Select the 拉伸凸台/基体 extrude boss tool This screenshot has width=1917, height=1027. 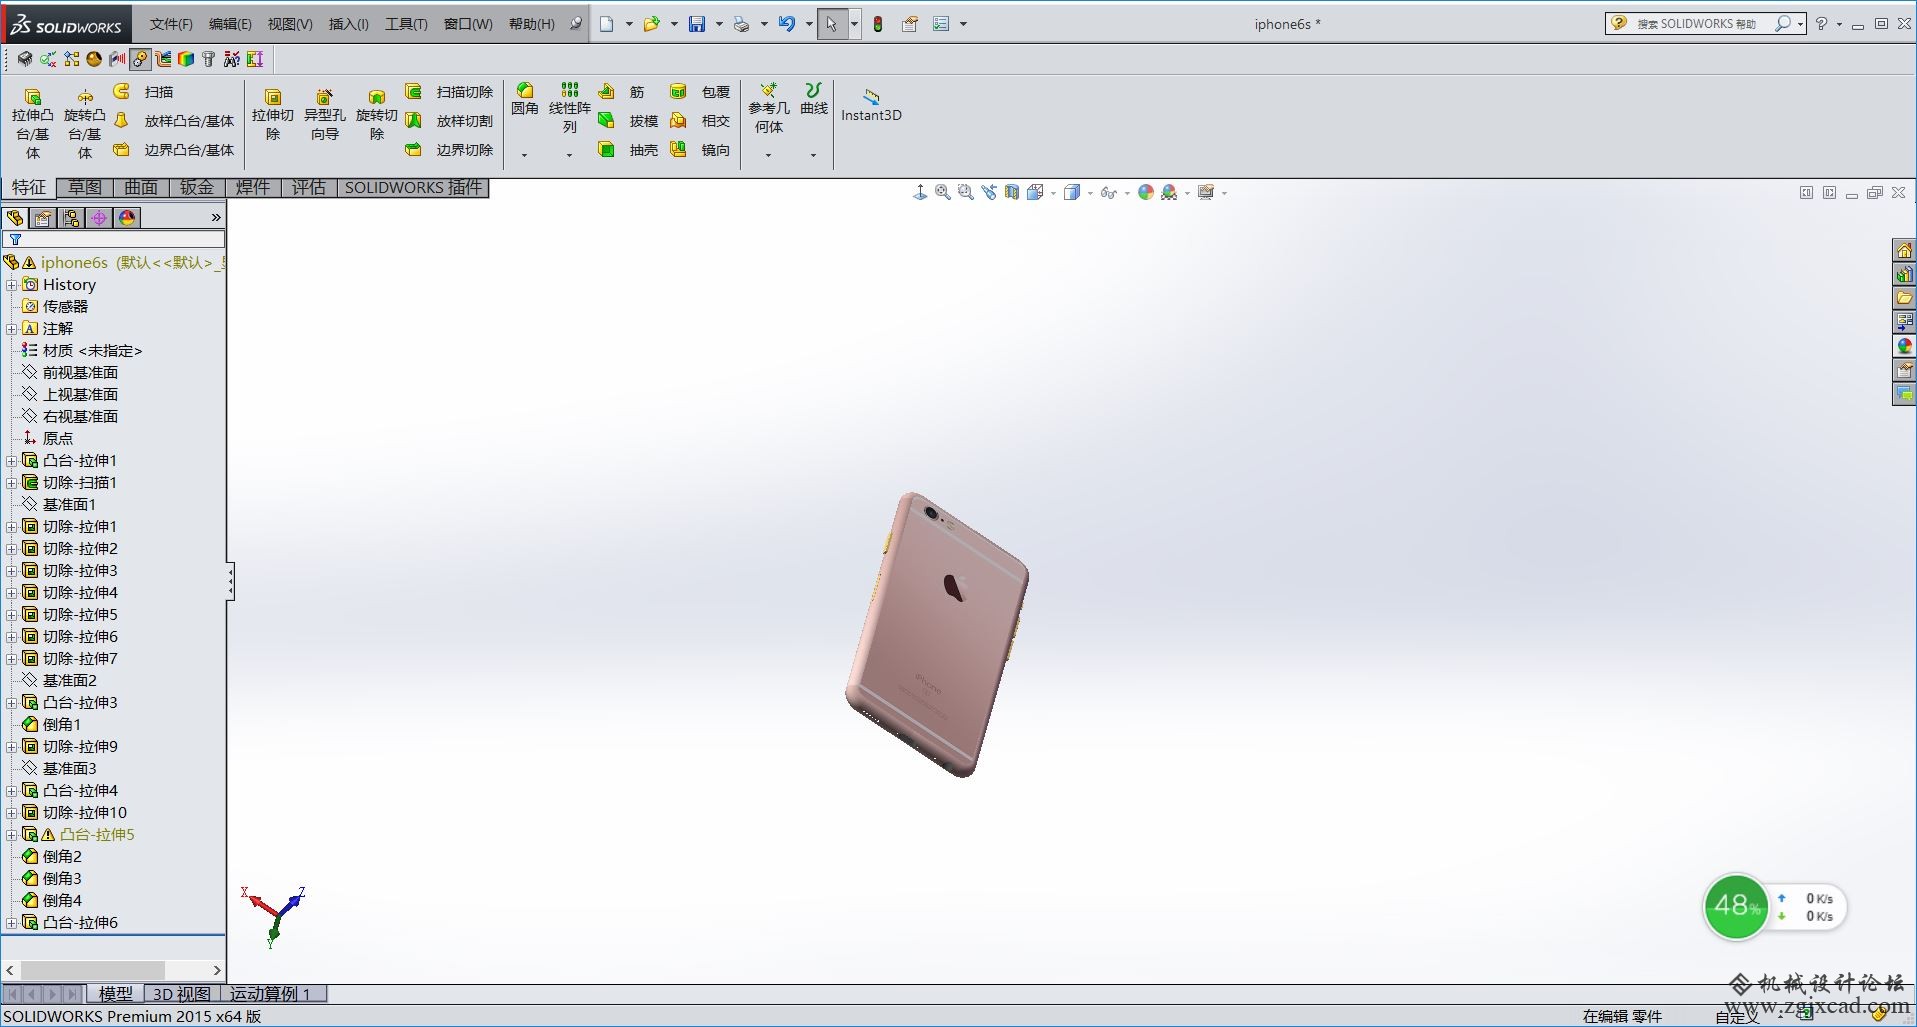[32, 124]
